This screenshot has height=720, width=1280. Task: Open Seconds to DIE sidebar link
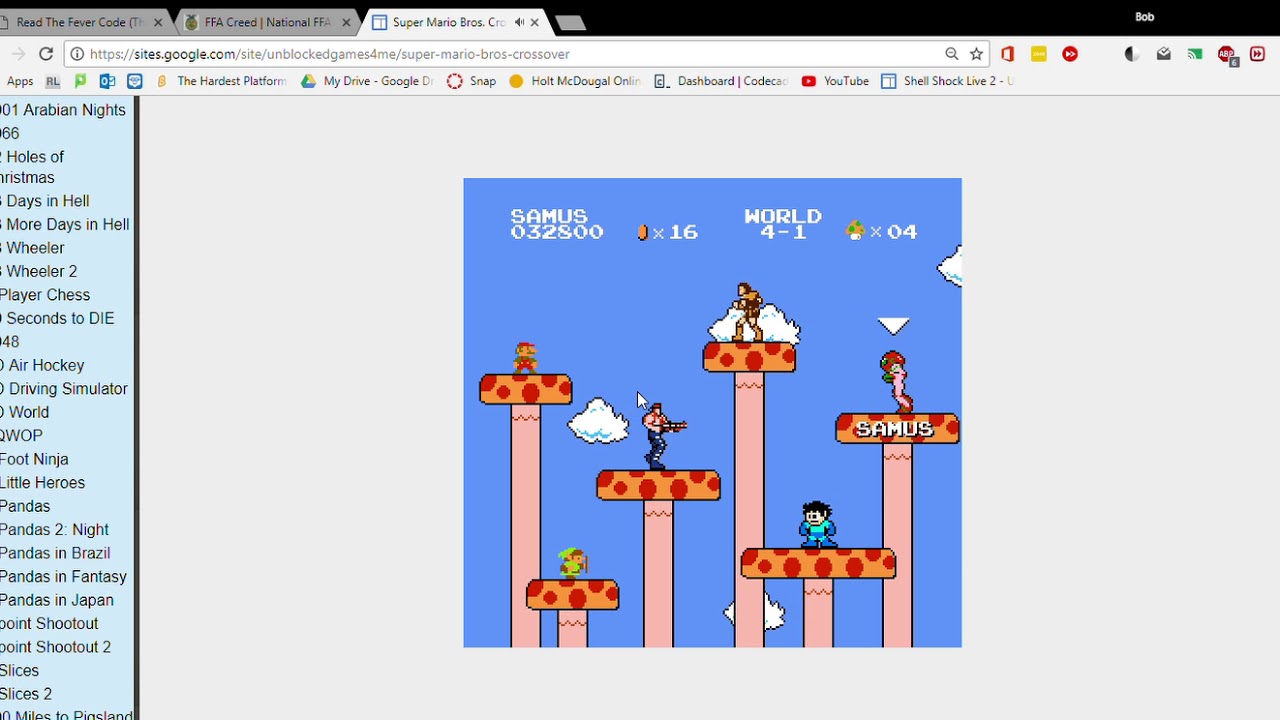pyautogui.click(x=57, y=318)
